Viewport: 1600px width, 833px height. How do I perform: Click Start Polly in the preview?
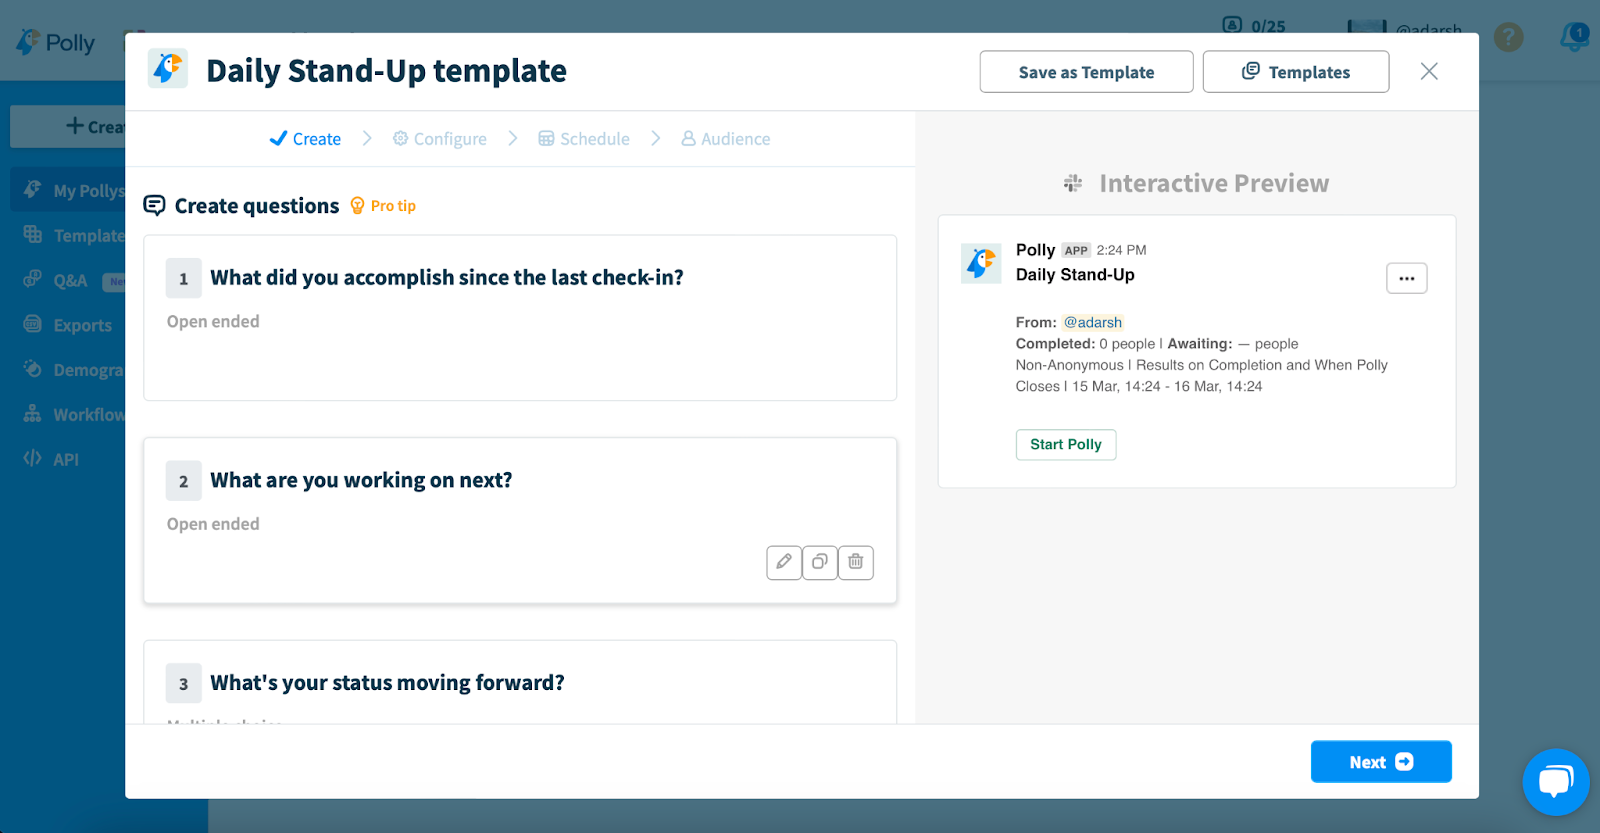coord(1066,444)
